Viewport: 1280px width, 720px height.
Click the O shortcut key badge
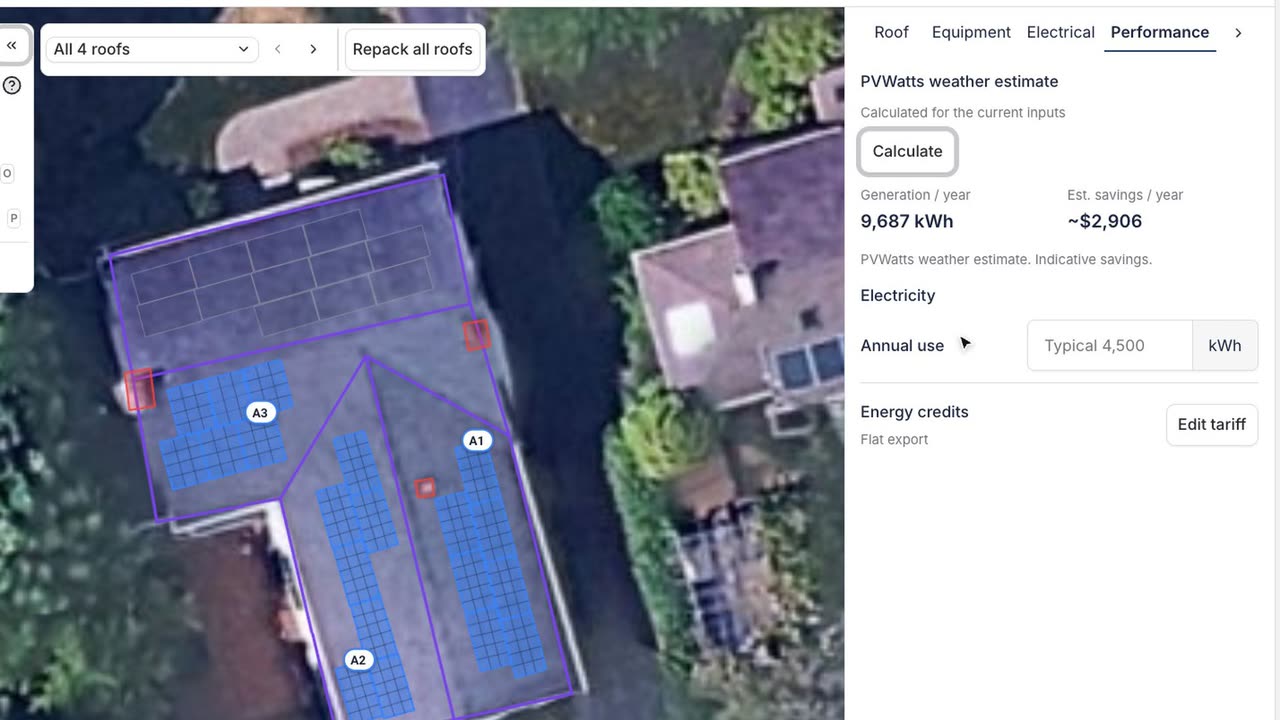click(7, 173)
